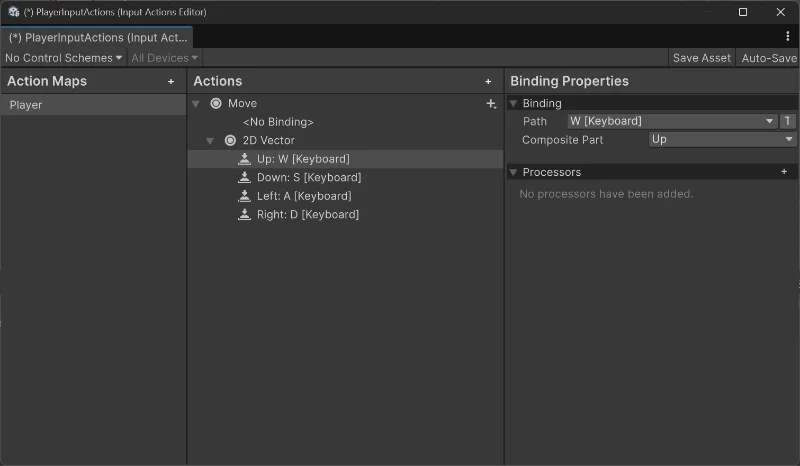This screenshot has height=466, width=800.
Task: Select the PlayerInputActions tab
Action: coord(97,37)
